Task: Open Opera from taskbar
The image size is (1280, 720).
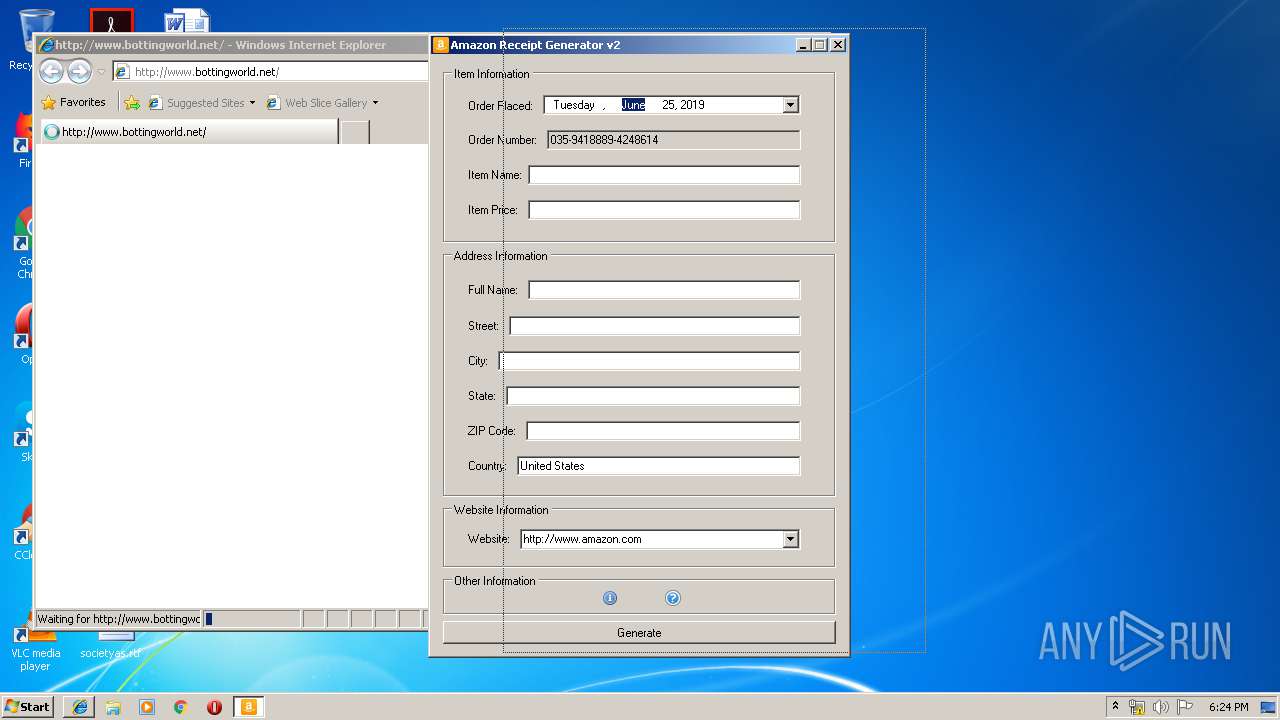Action: click(x=214, y=707)
